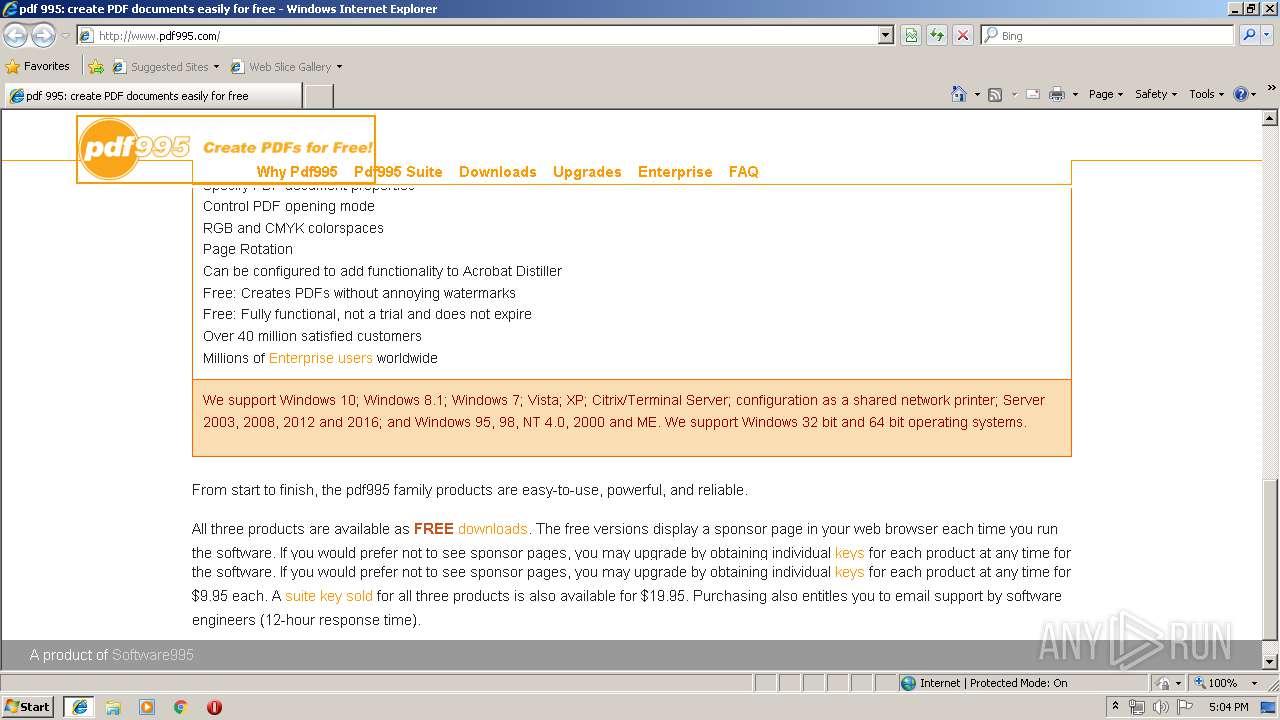
Task: Open the Favorites star button
Action: [x=38, y=67]
